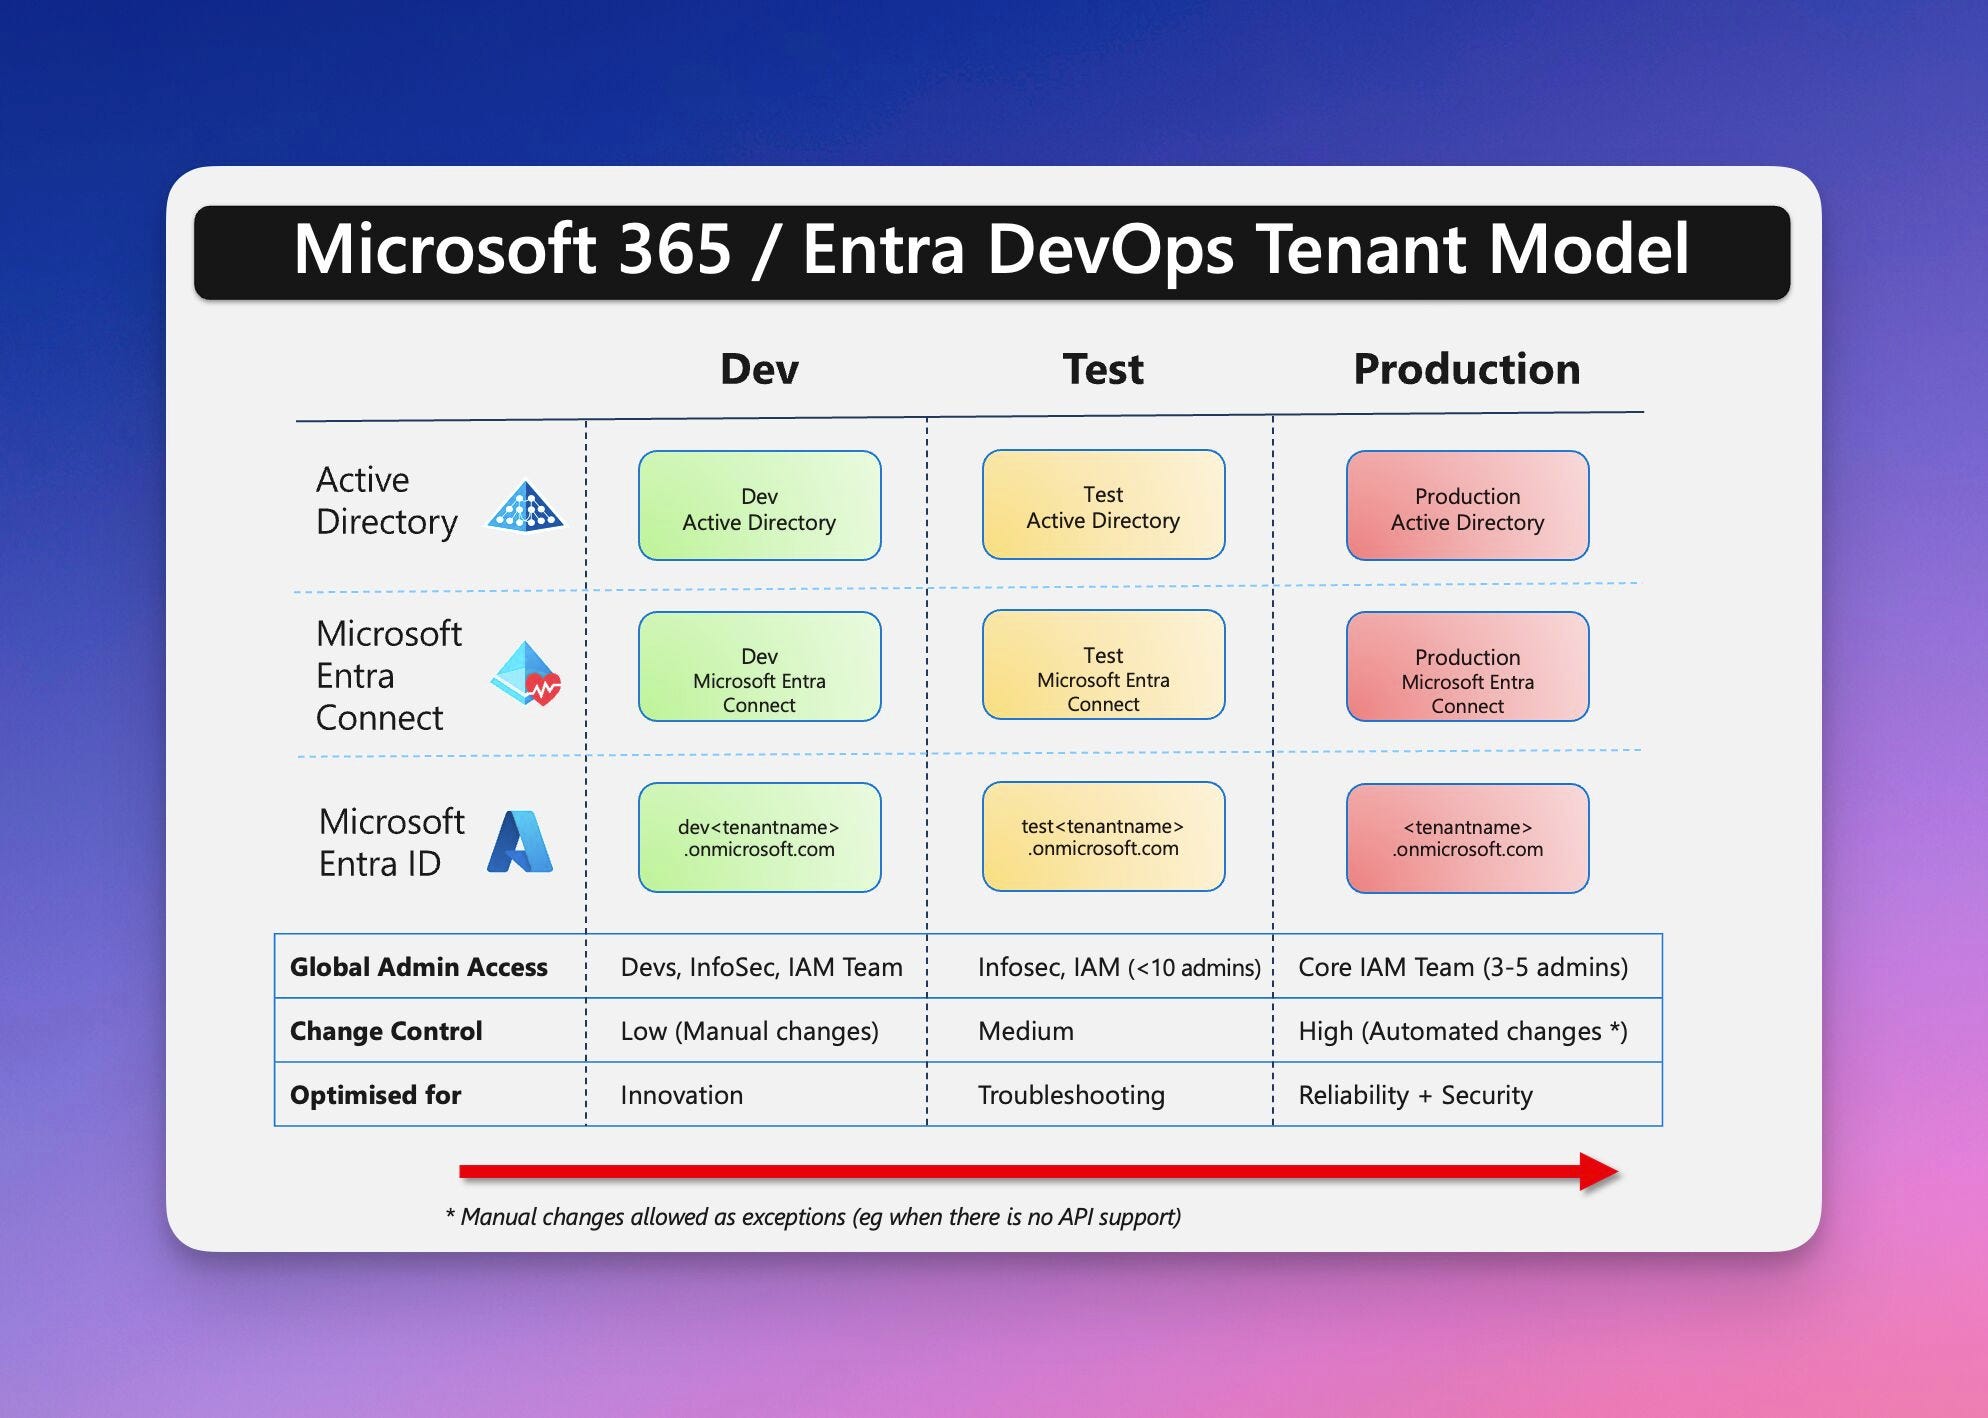1988x1418 pixels.
Task: Click the Global Admin Access row label
Action: (x=418, y=967)
